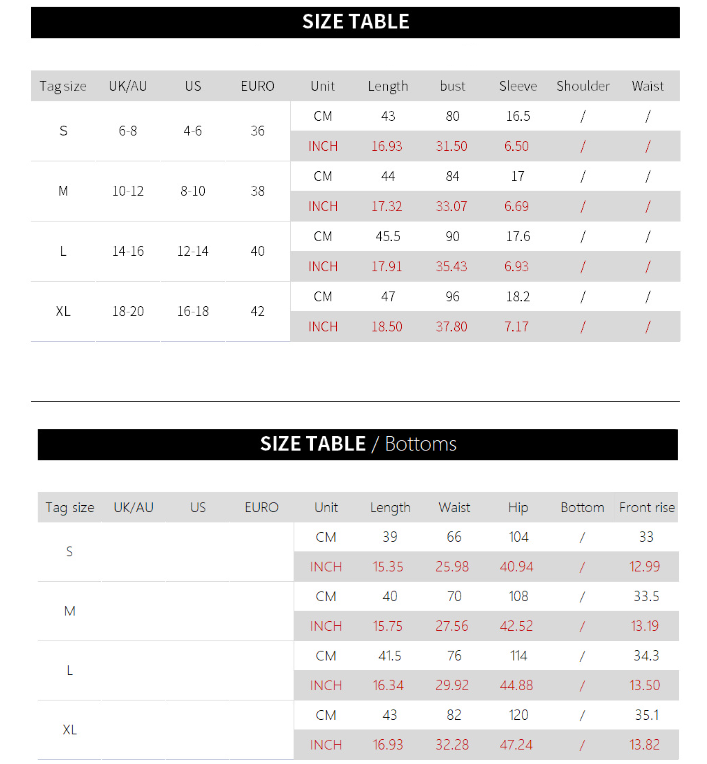The image size is (707, 764).
Task: Click the Hip column header
Action: tap(518, 507)
